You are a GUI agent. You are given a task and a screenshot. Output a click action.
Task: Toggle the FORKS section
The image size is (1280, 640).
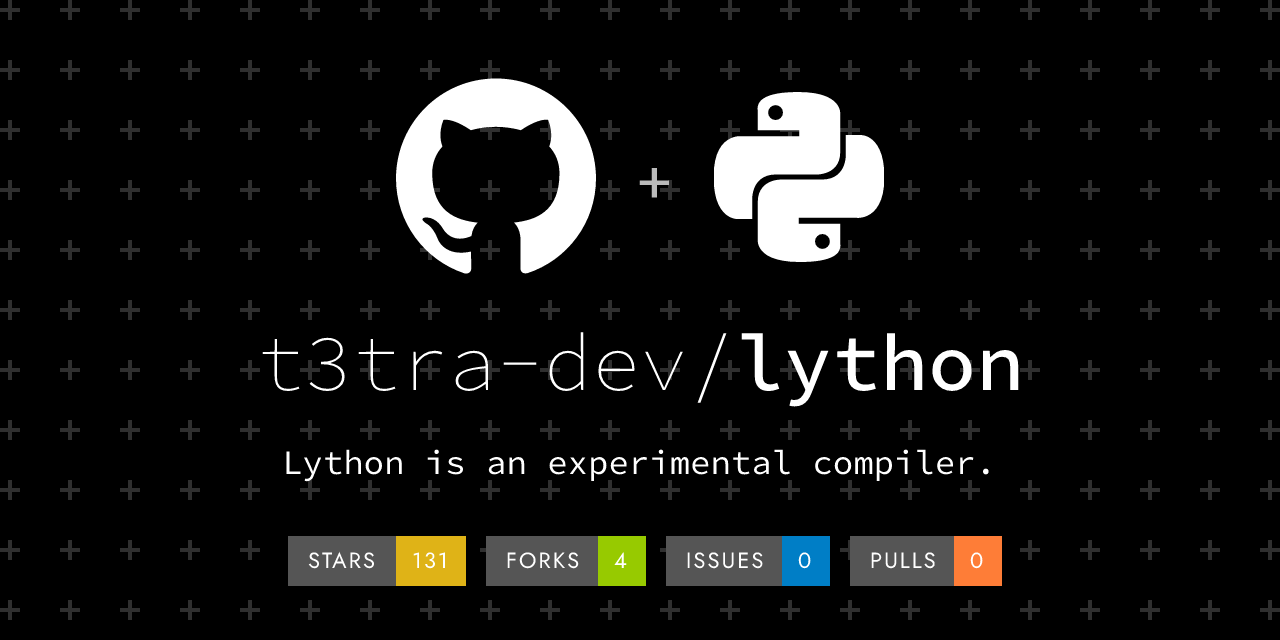[x=543, y=561]
